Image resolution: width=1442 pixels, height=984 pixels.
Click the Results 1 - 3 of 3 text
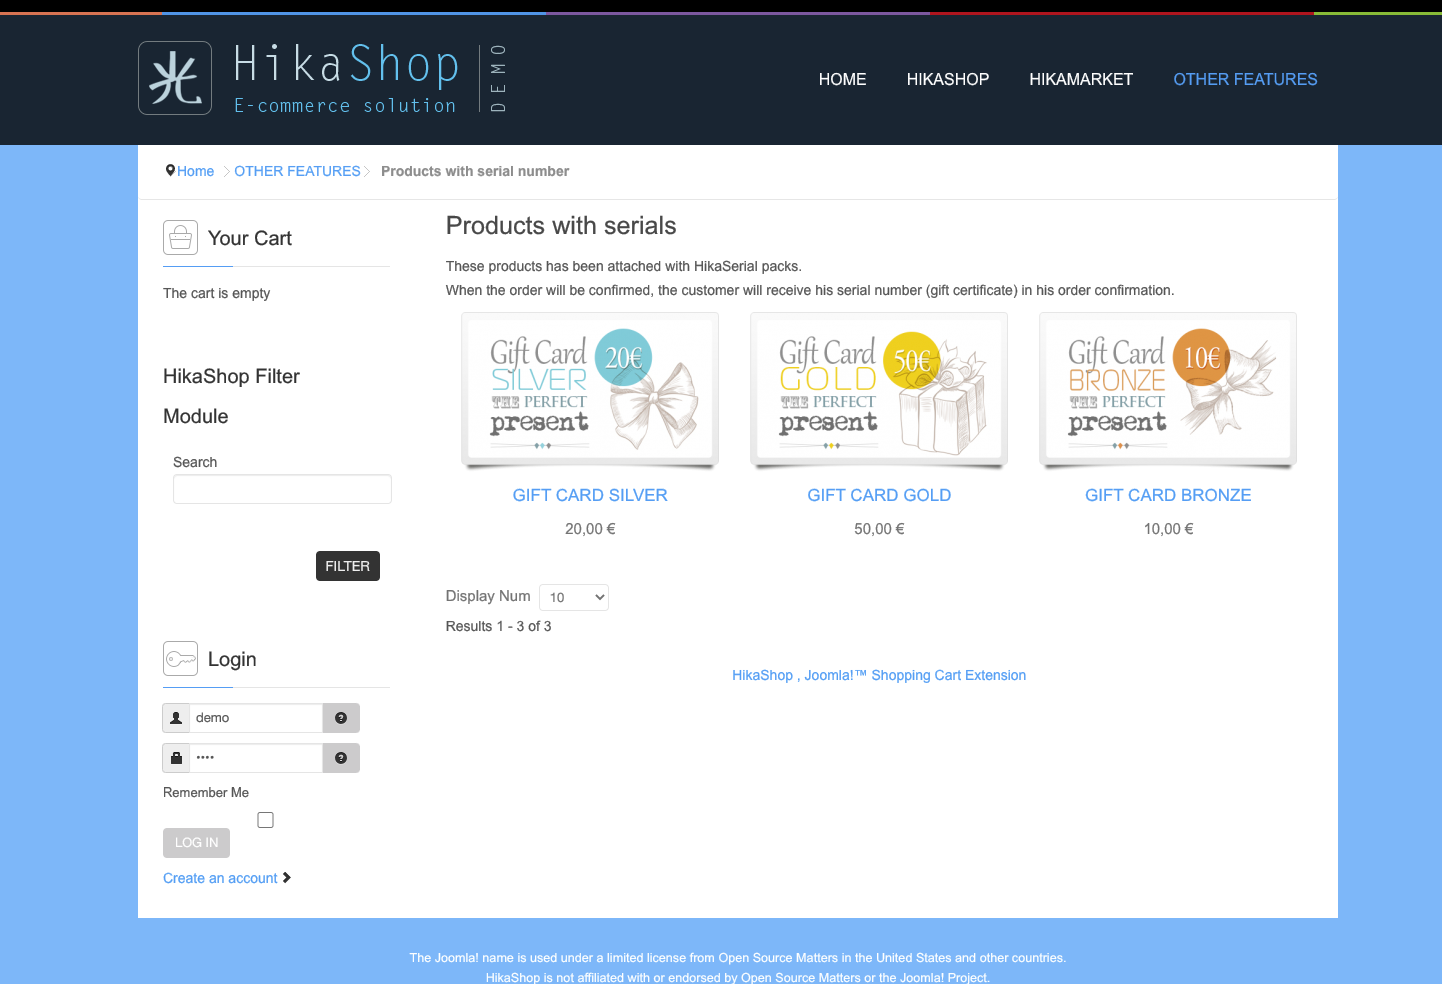pos(498,626)
